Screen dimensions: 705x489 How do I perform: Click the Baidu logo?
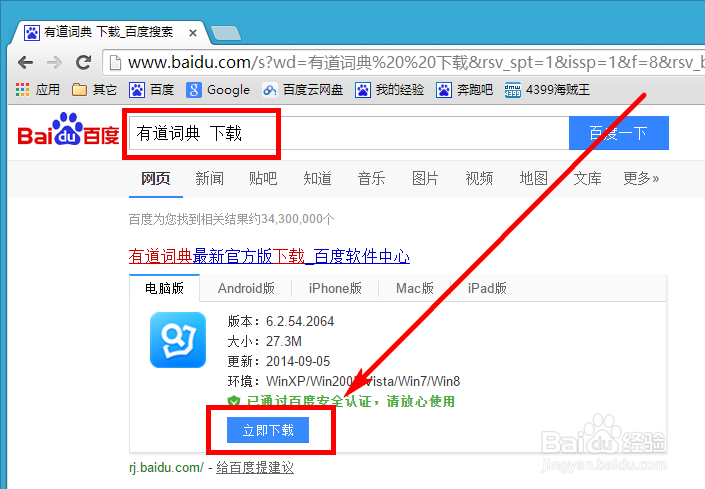[x=68, y=129]
